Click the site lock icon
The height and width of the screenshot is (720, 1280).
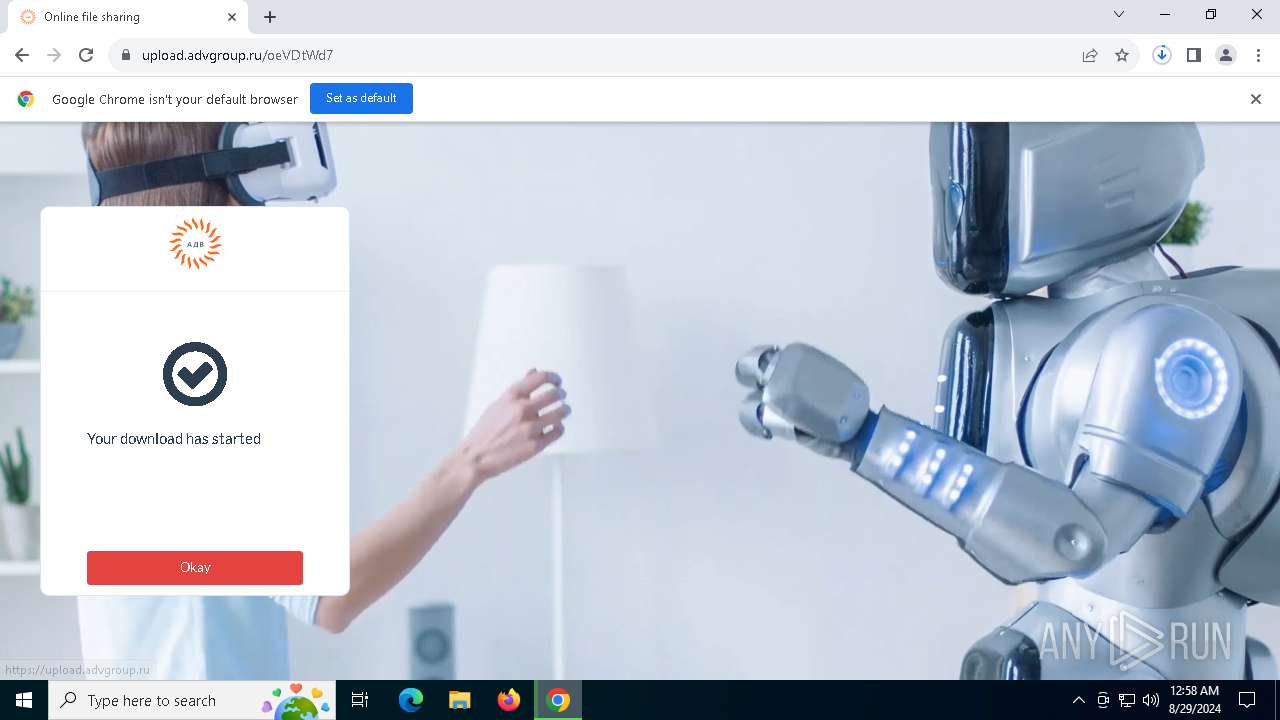(x=126, y=55)
